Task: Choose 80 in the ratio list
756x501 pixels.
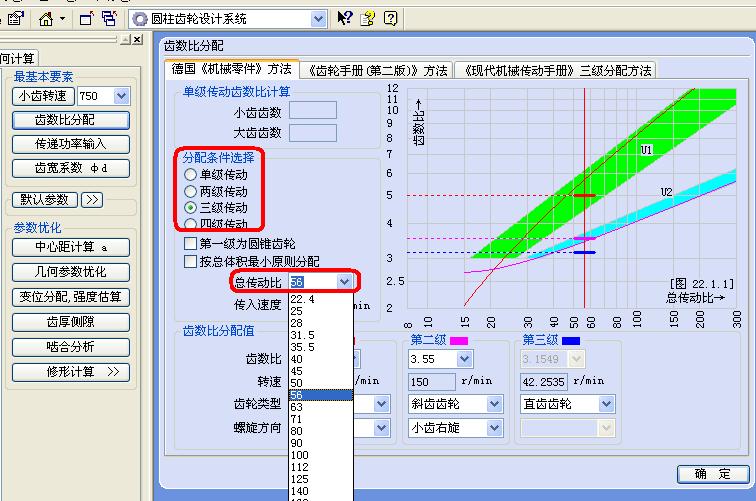Action: 321,431
